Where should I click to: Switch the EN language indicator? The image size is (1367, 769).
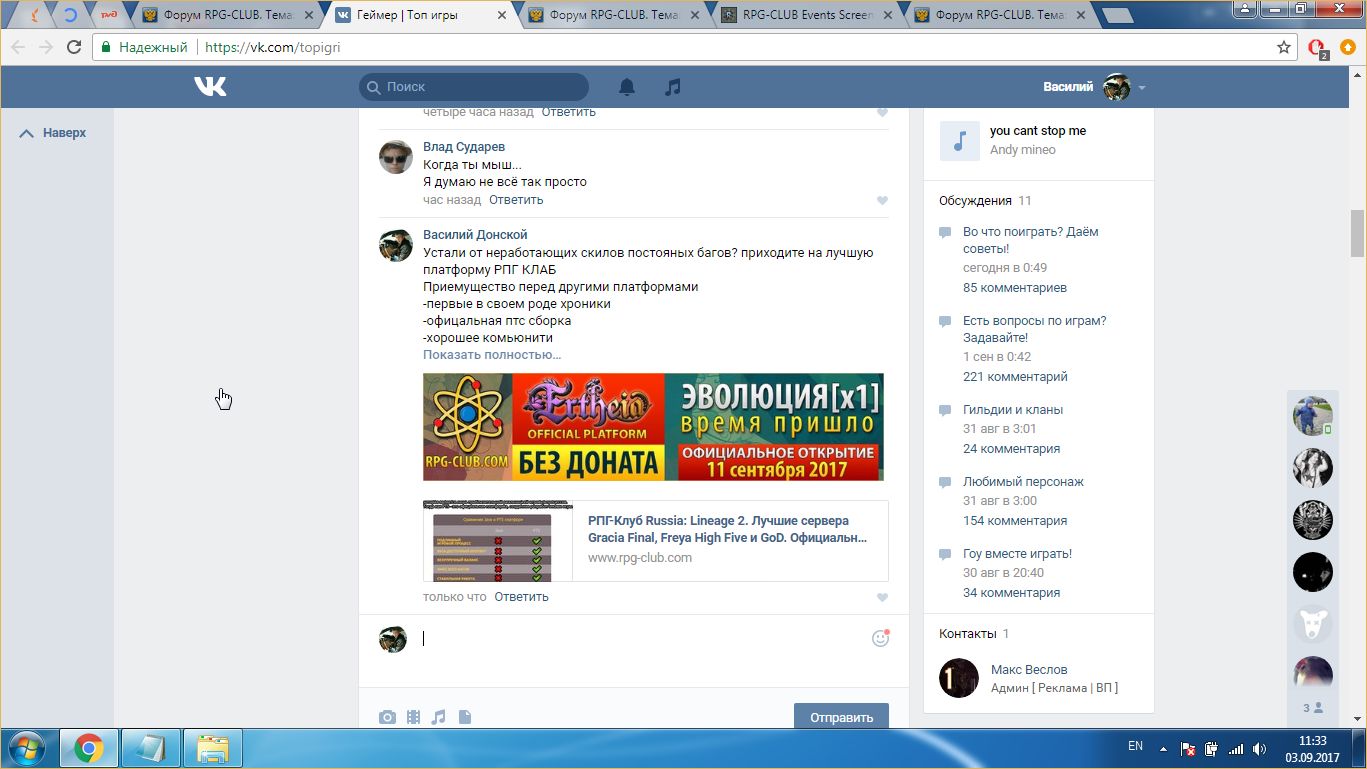click(x=1135, y=746)
